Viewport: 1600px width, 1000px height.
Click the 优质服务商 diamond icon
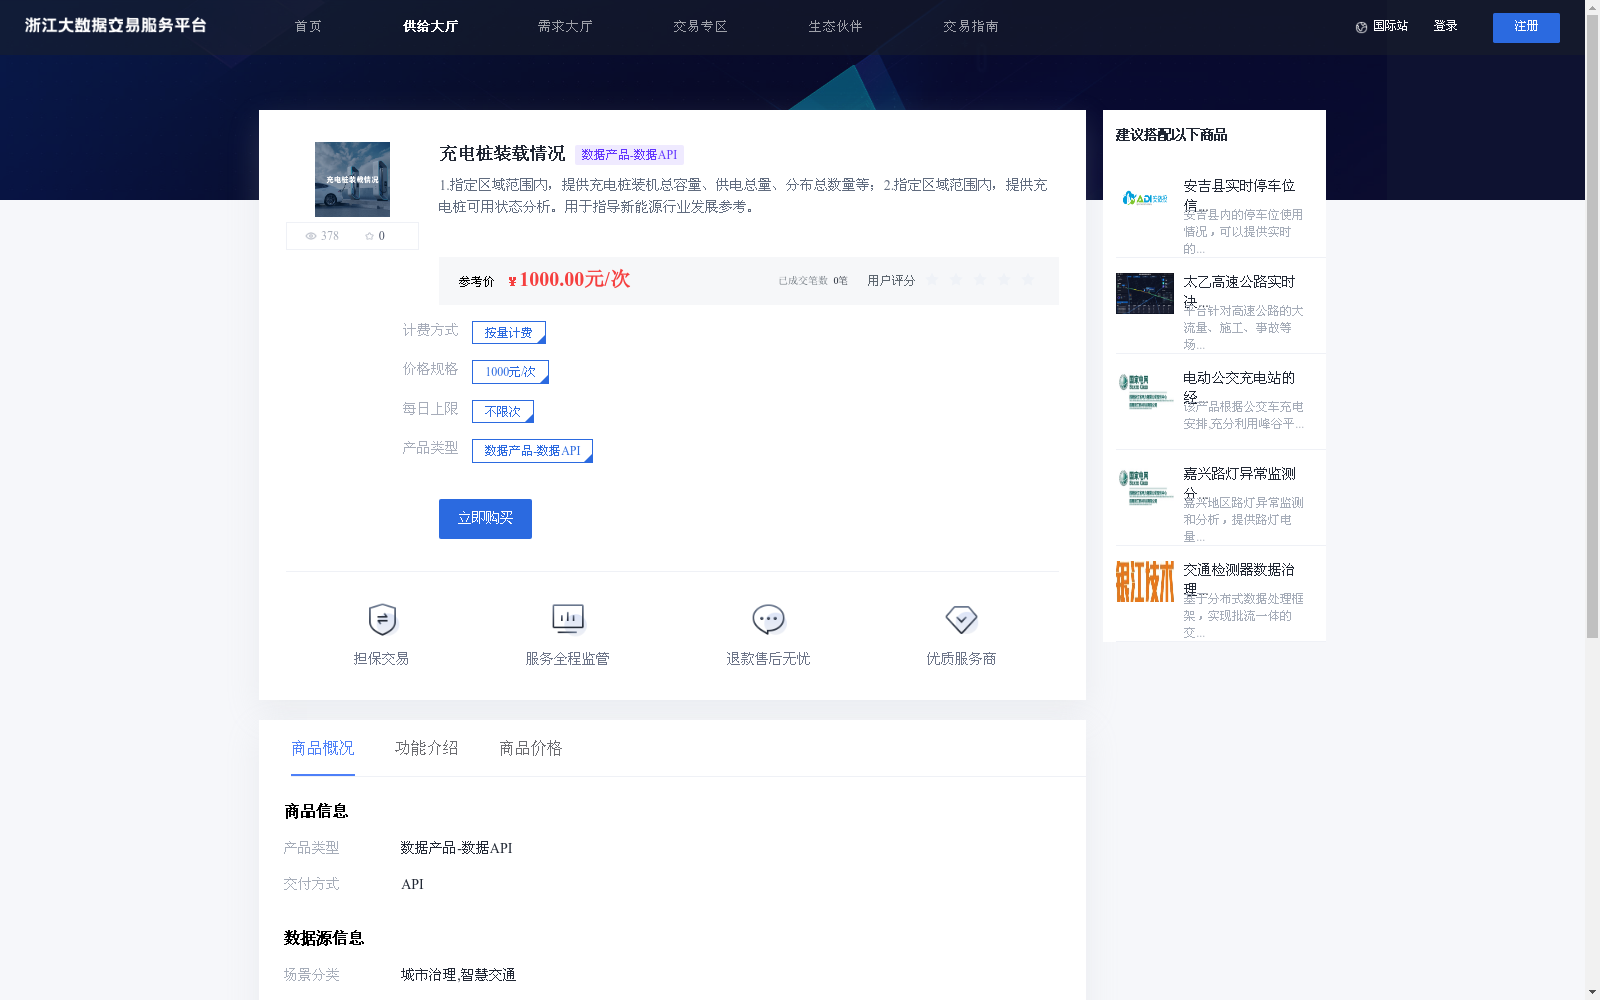click(961, 620)
